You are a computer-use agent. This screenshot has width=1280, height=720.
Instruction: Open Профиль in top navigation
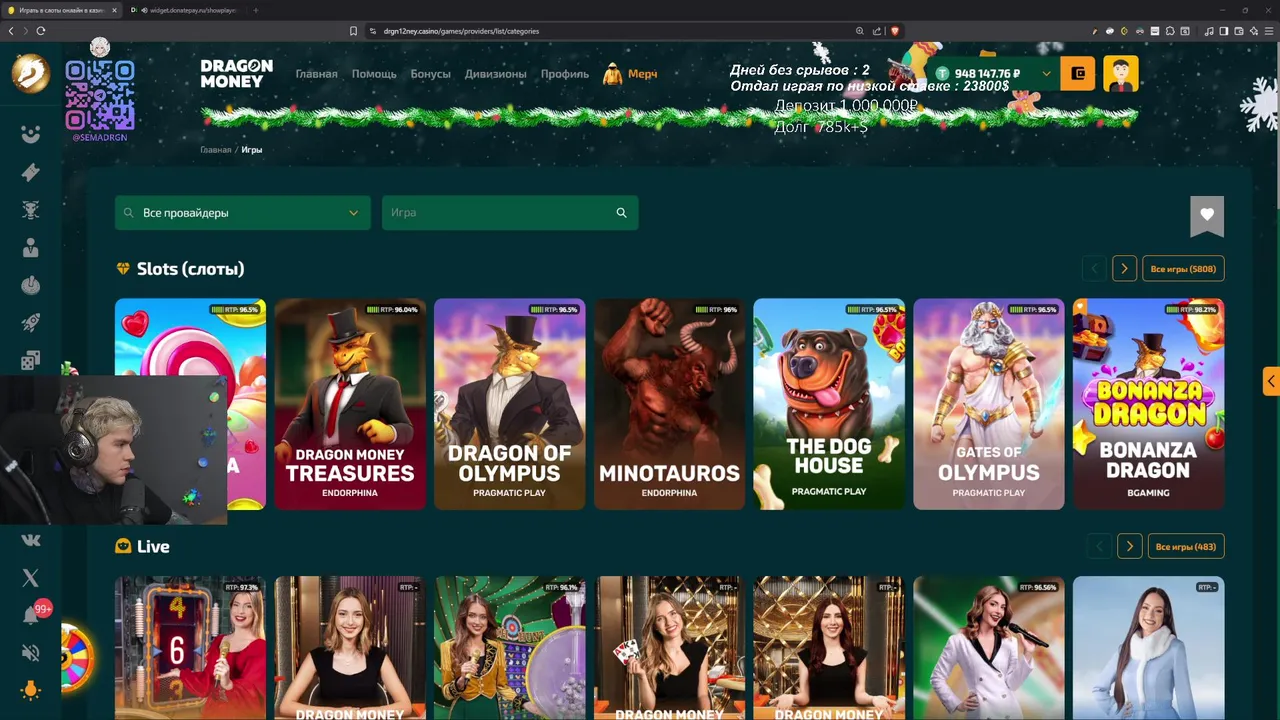(x=565, y=74)
